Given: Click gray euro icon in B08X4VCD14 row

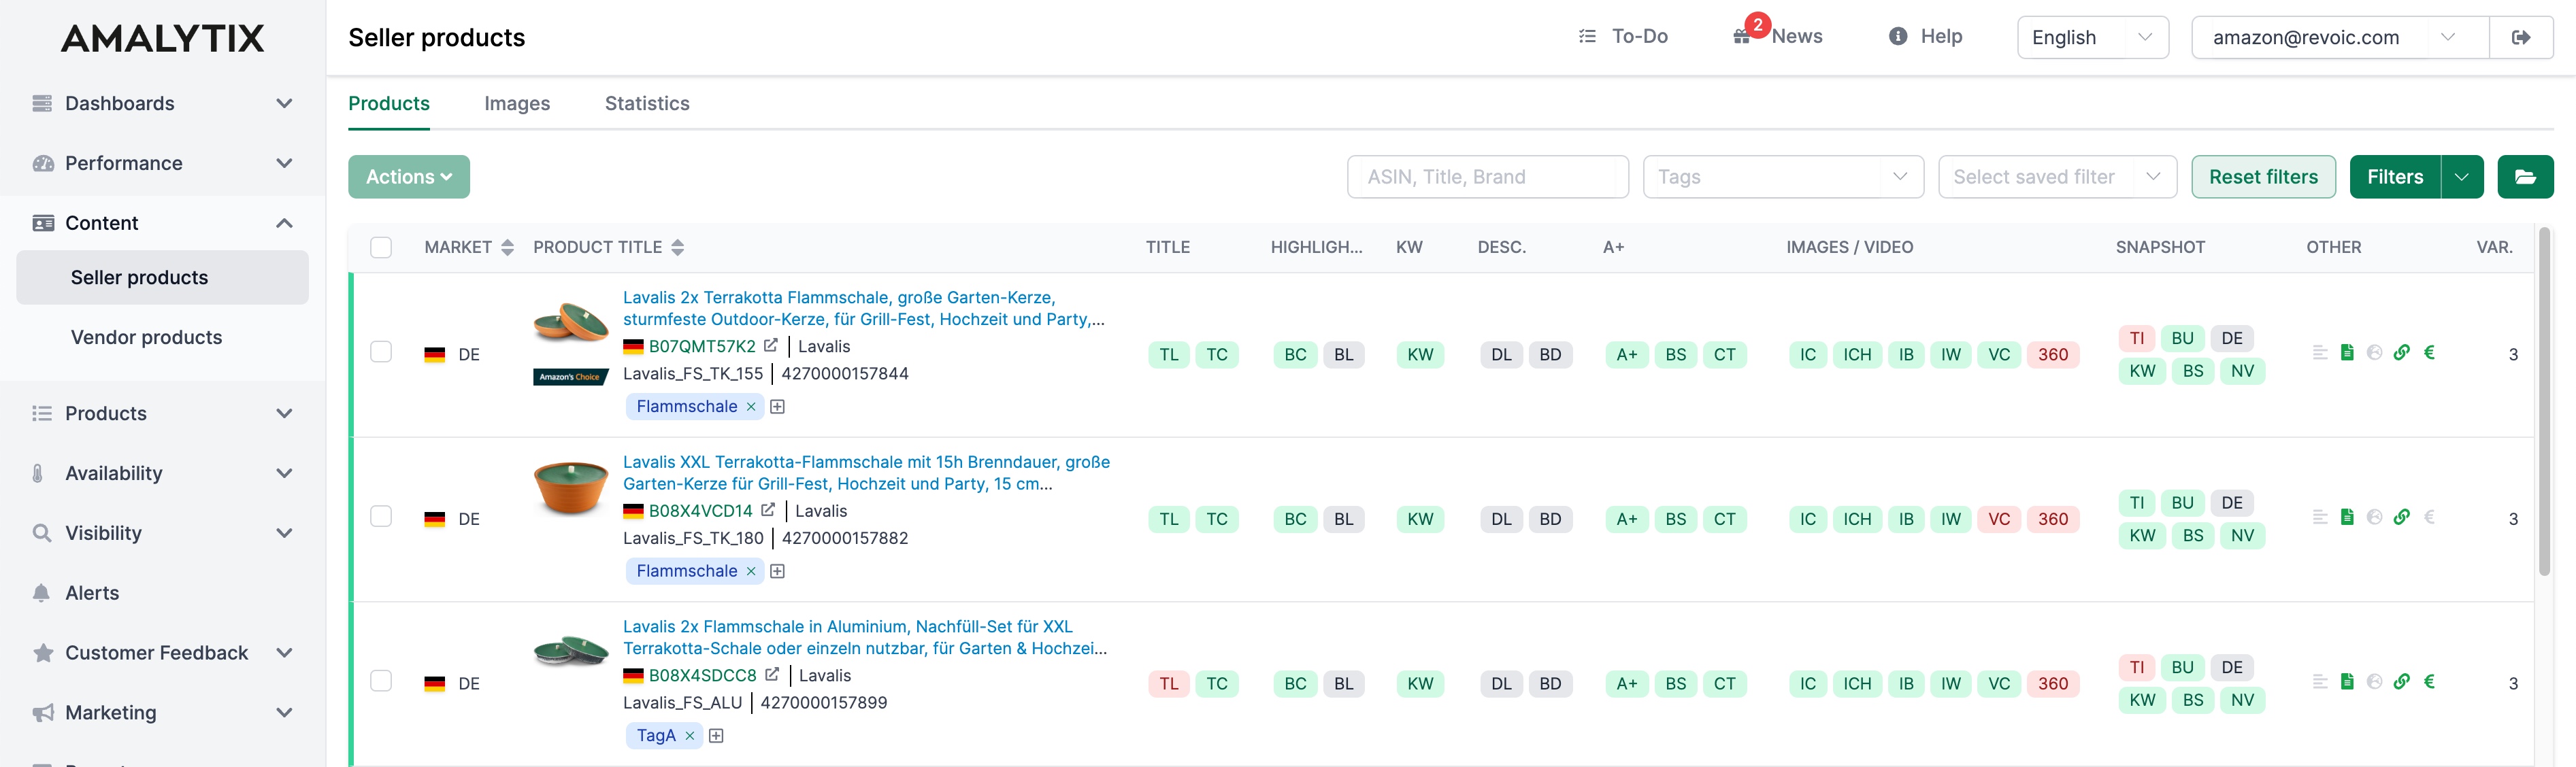Looking at the screenshot, I should tap(2429, 517).
